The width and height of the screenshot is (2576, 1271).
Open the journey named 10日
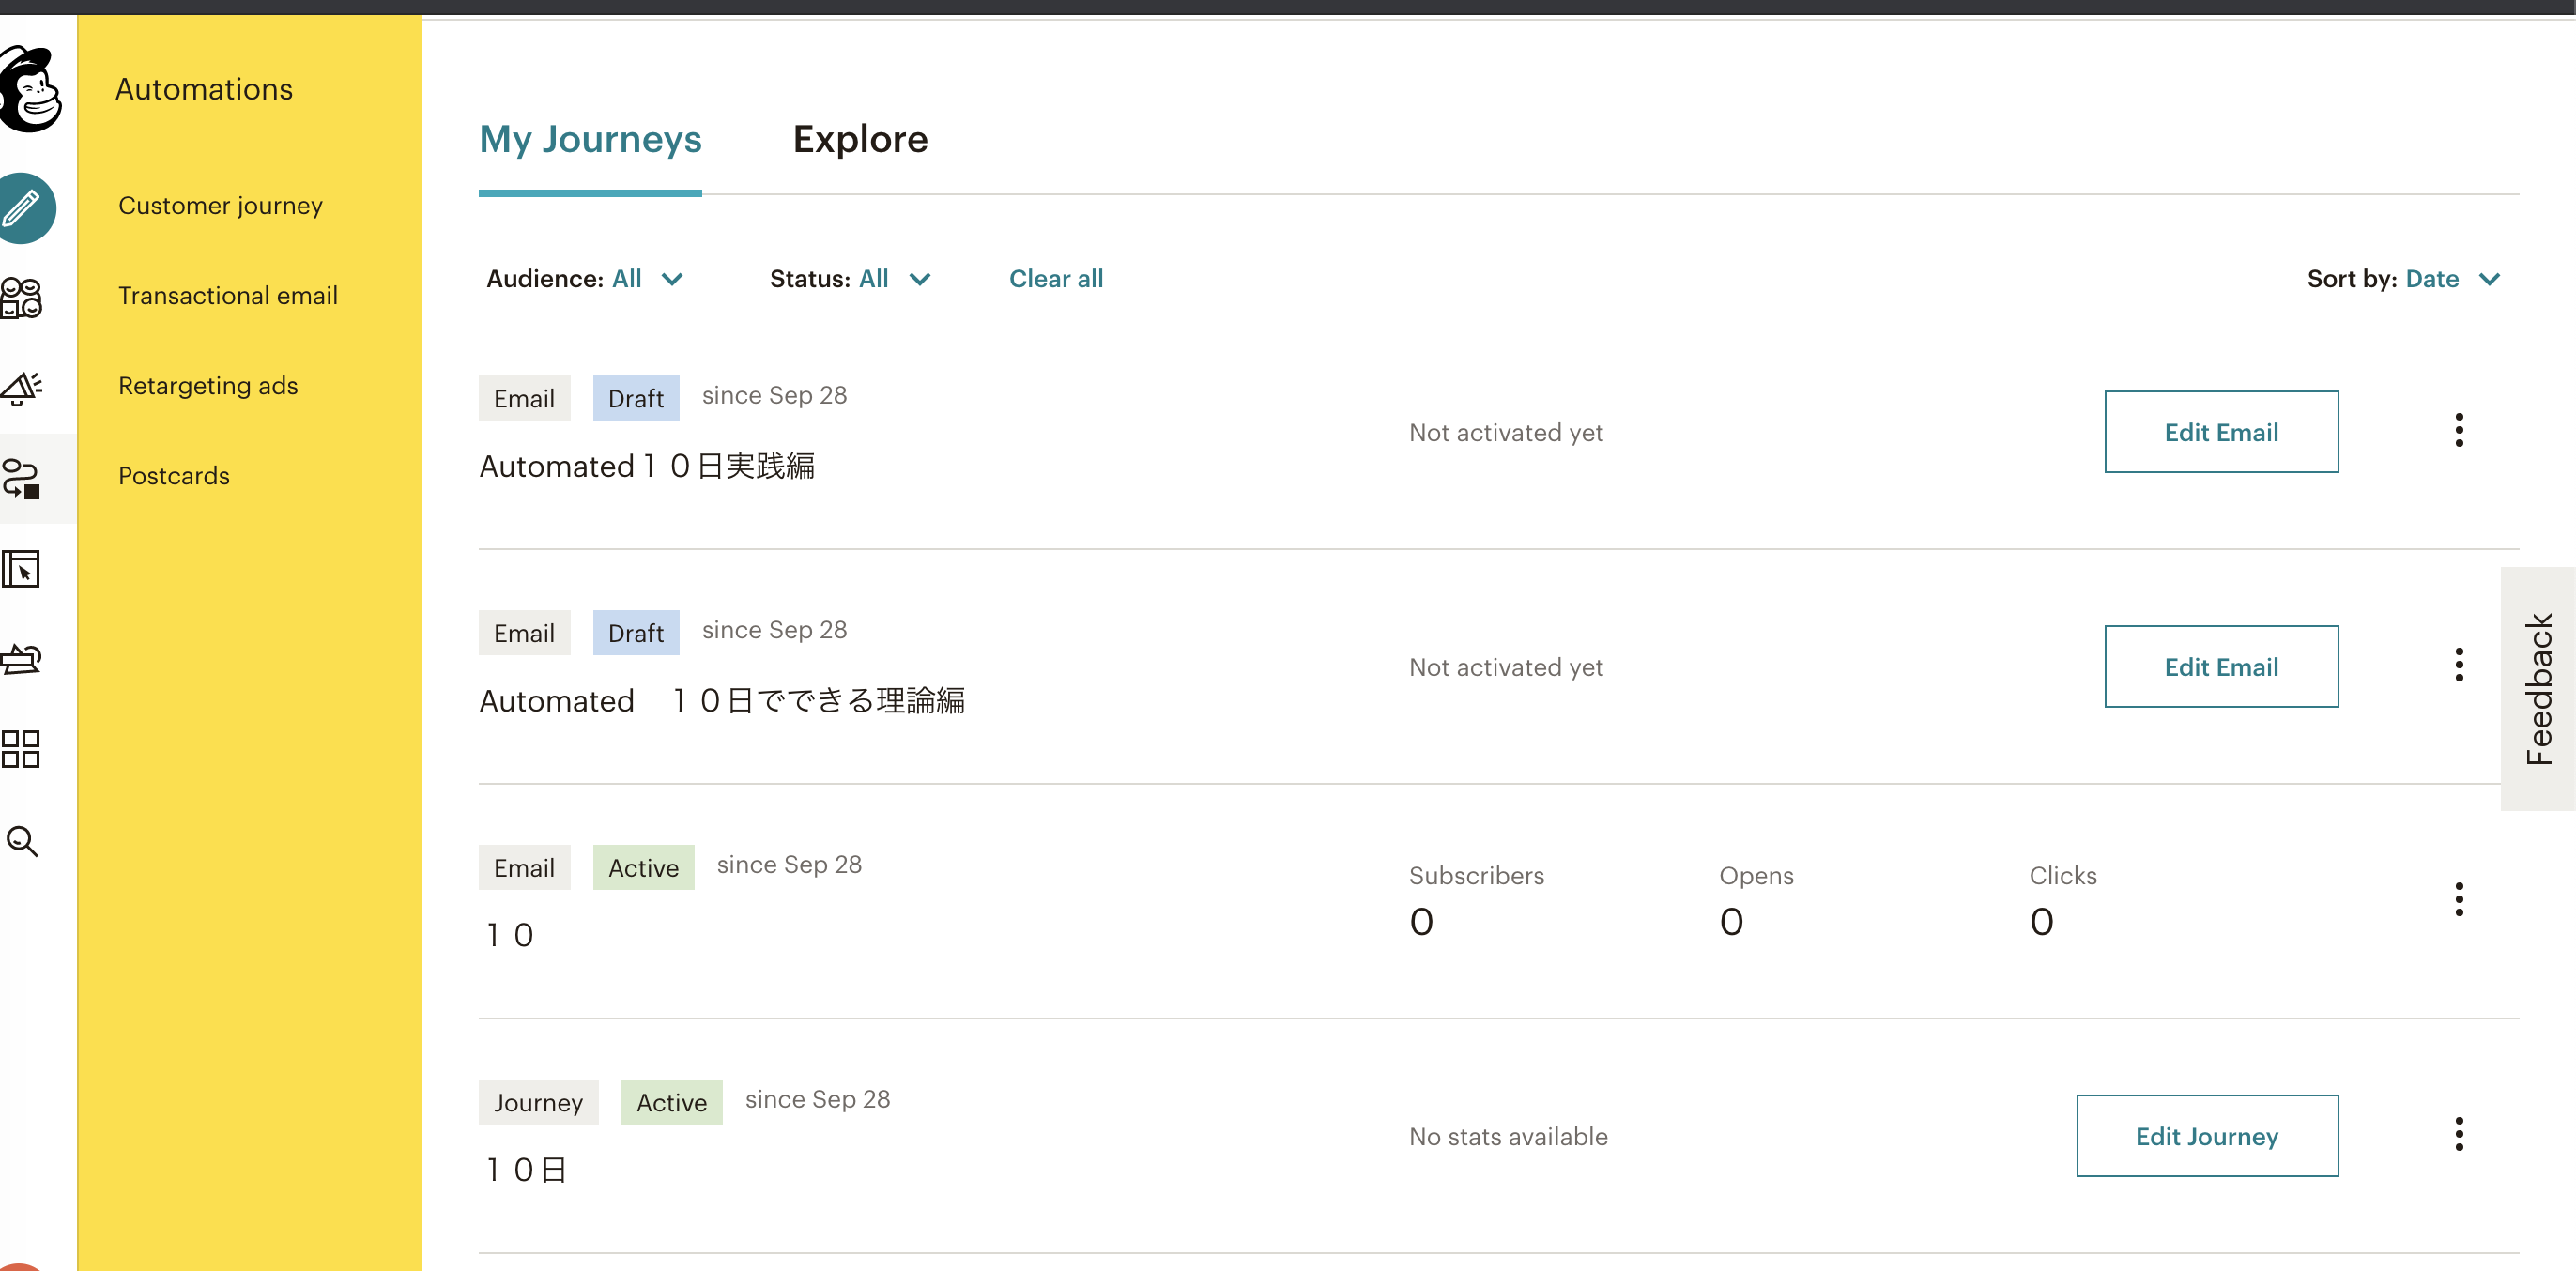tap(526, 1170)
